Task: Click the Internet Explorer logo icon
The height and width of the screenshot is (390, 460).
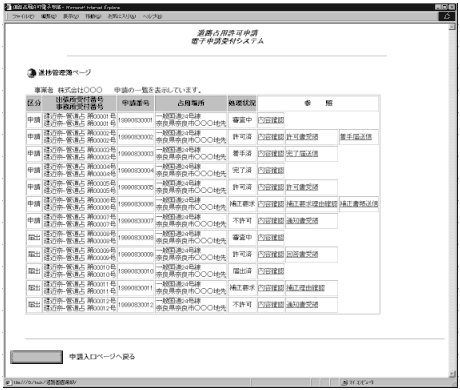Action: coord(447,16)
